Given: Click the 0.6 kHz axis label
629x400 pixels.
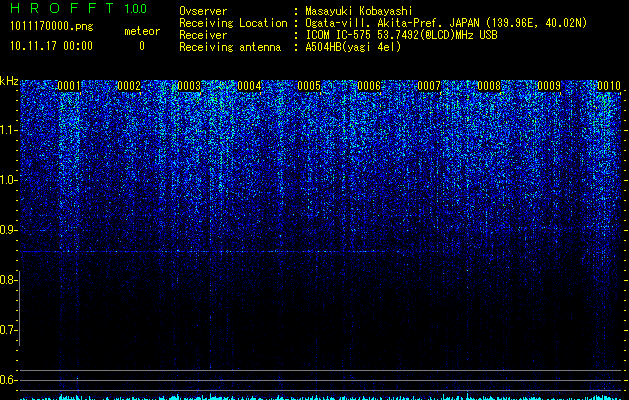Looking at the screenshot, I should [9, 380].
